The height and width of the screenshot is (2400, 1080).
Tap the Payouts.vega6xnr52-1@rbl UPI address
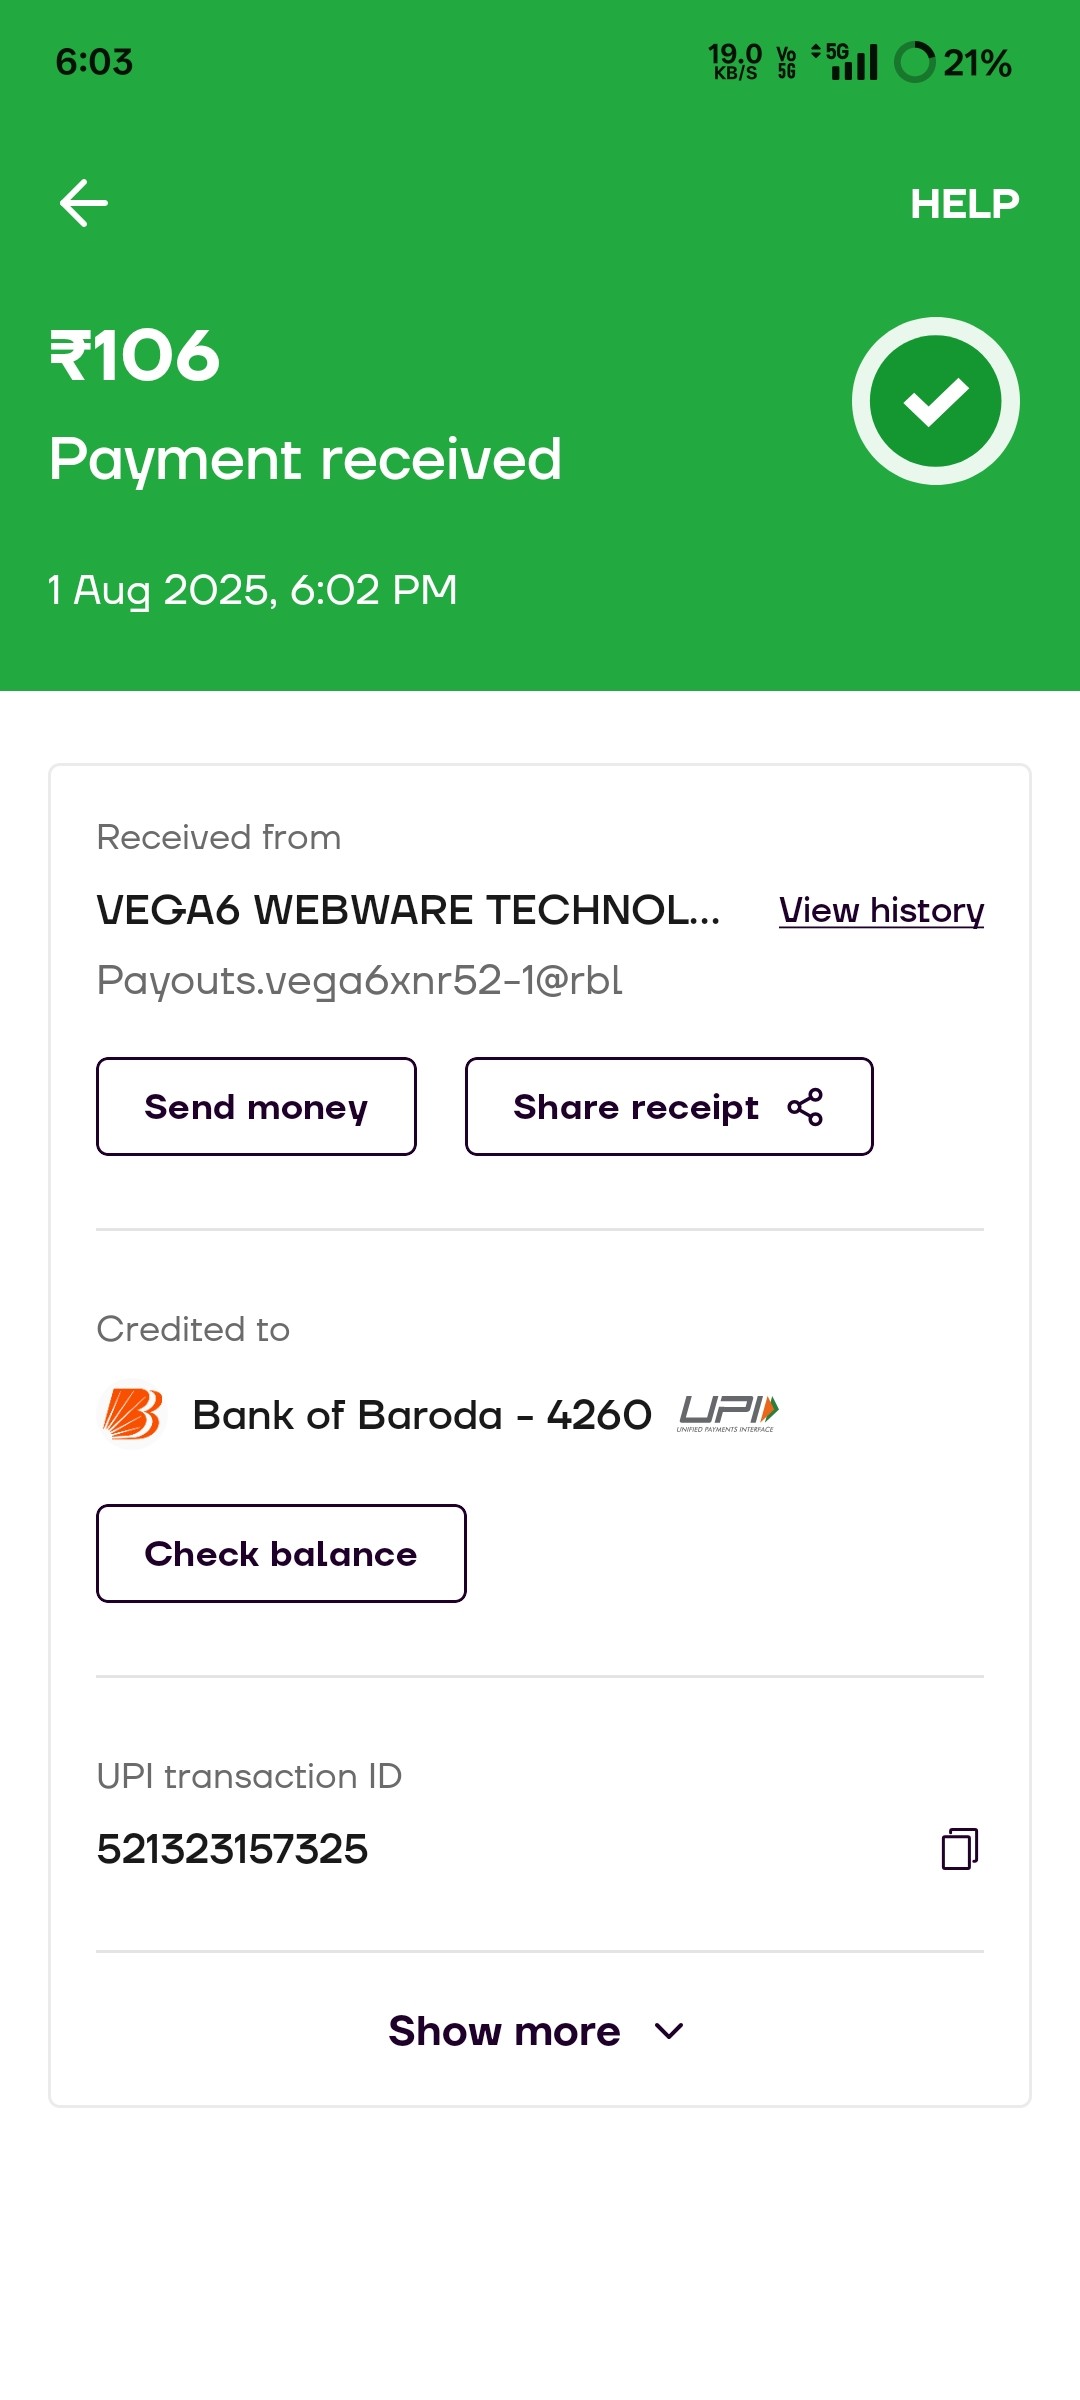tap(360, 980)
